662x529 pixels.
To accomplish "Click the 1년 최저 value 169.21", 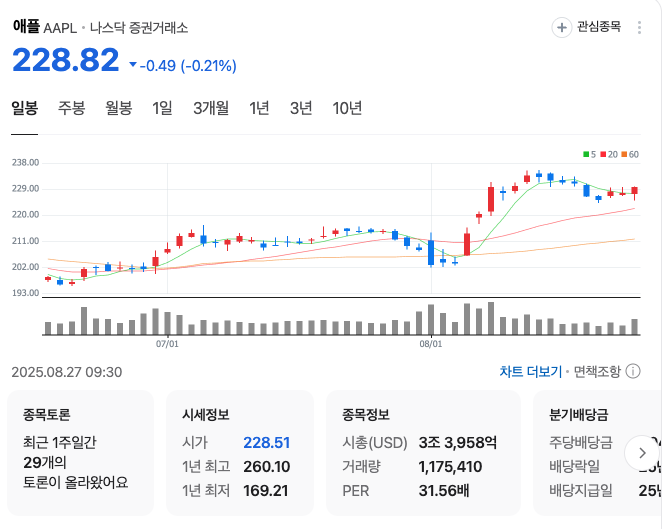I will click(266, 491).
